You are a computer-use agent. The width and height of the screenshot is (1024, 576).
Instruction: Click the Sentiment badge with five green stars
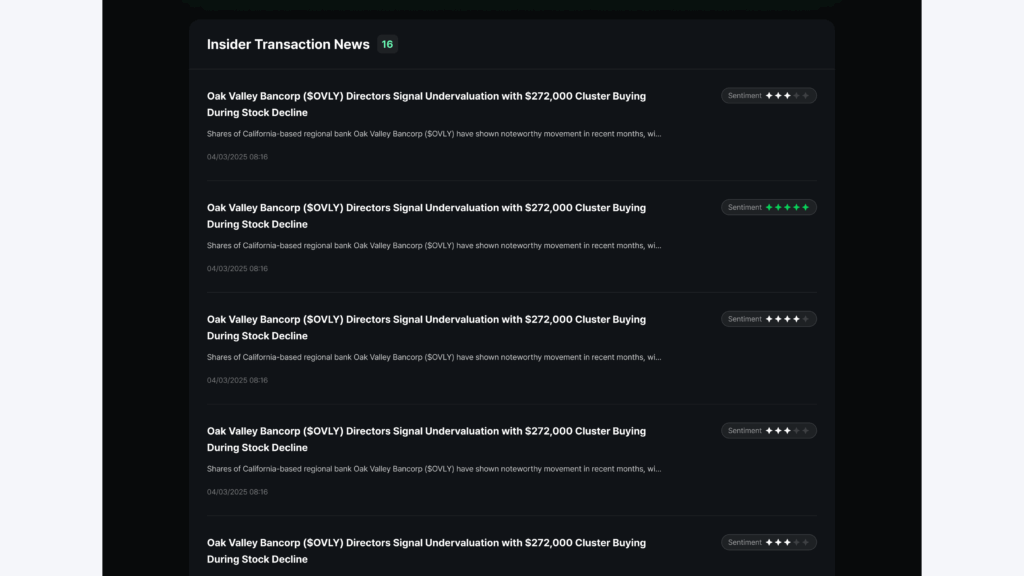[x=769, y=207]
